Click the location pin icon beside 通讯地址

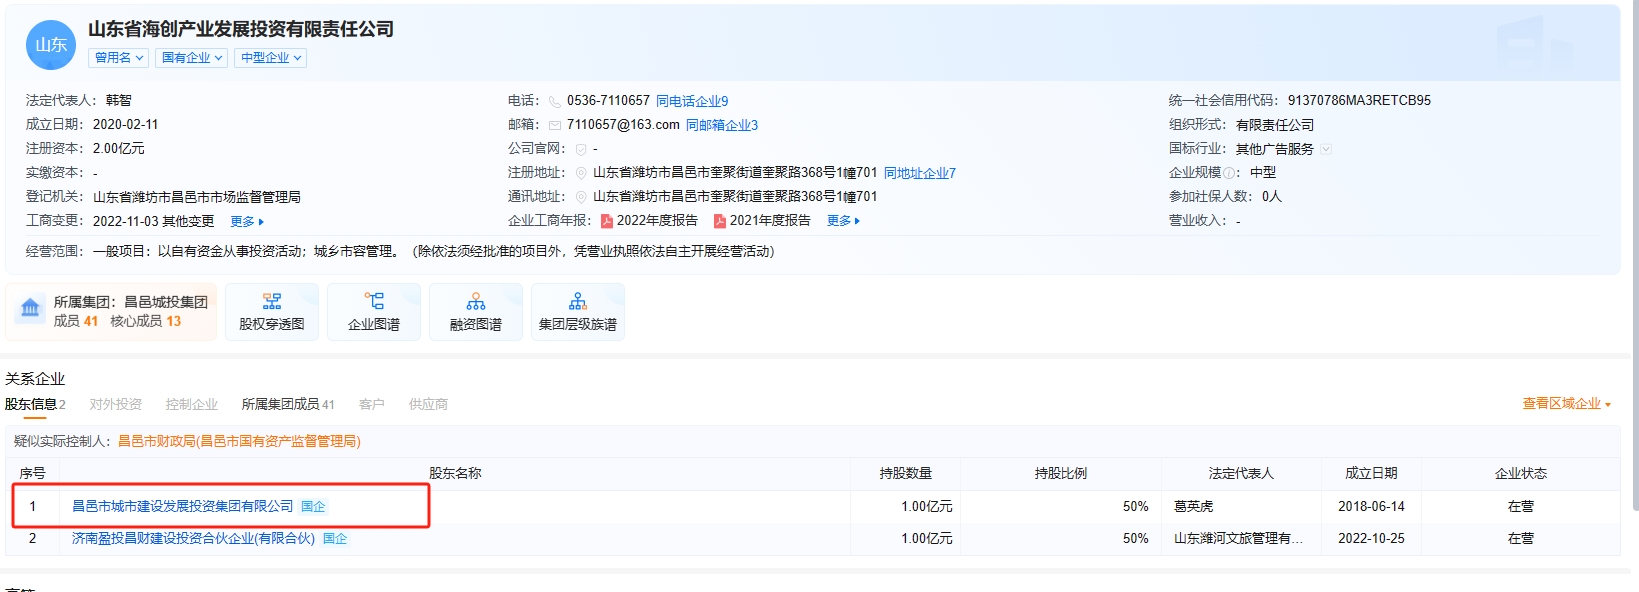581,197
